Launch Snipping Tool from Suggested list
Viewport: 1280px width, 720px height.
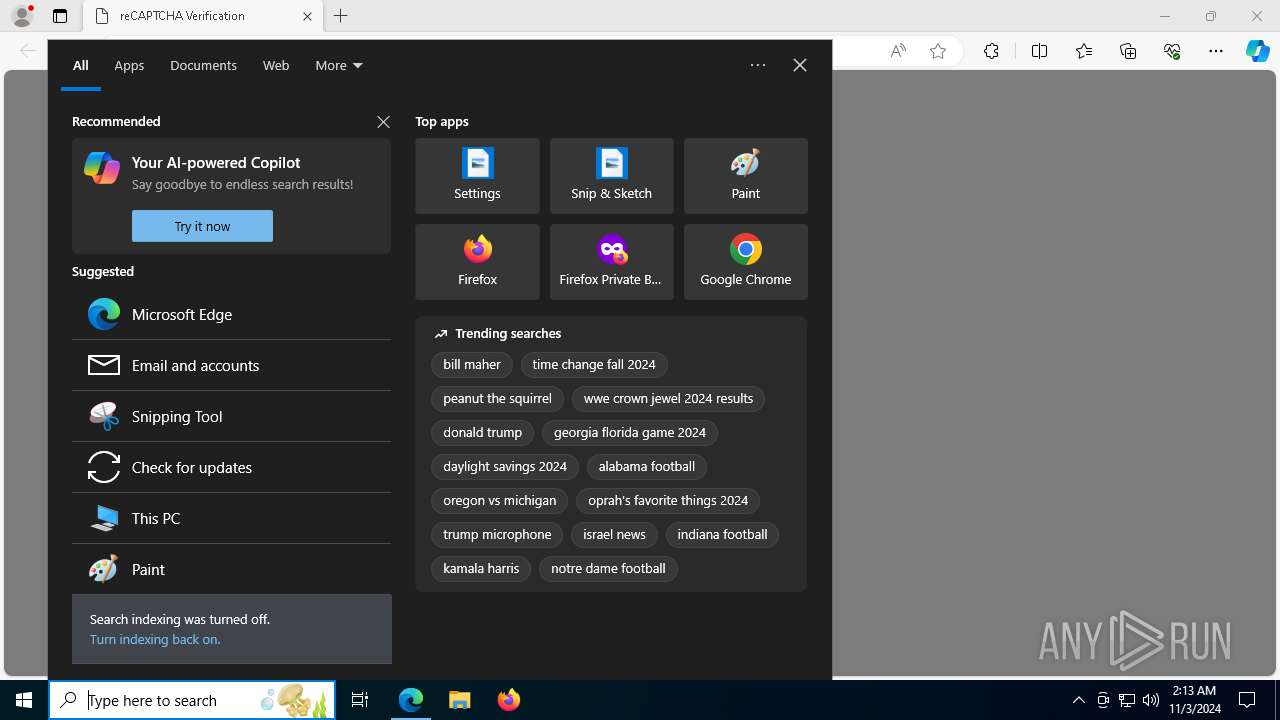pos(231,416)
